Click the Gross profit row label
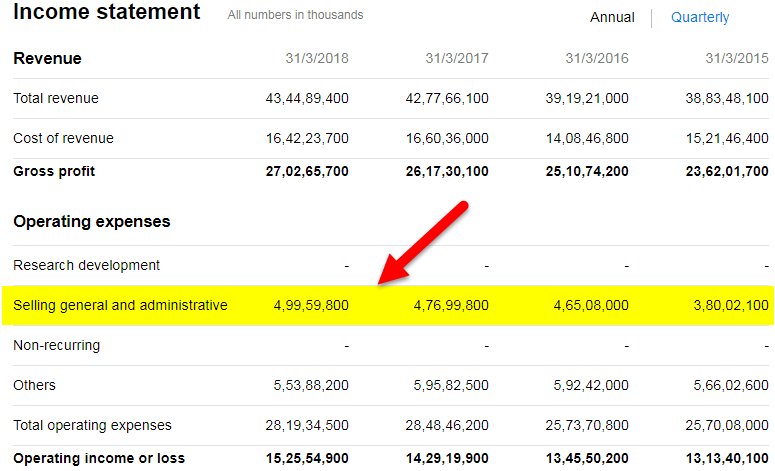Image resolution: width=775 pixels, height=471 pixels. click(x=54, y=171)
